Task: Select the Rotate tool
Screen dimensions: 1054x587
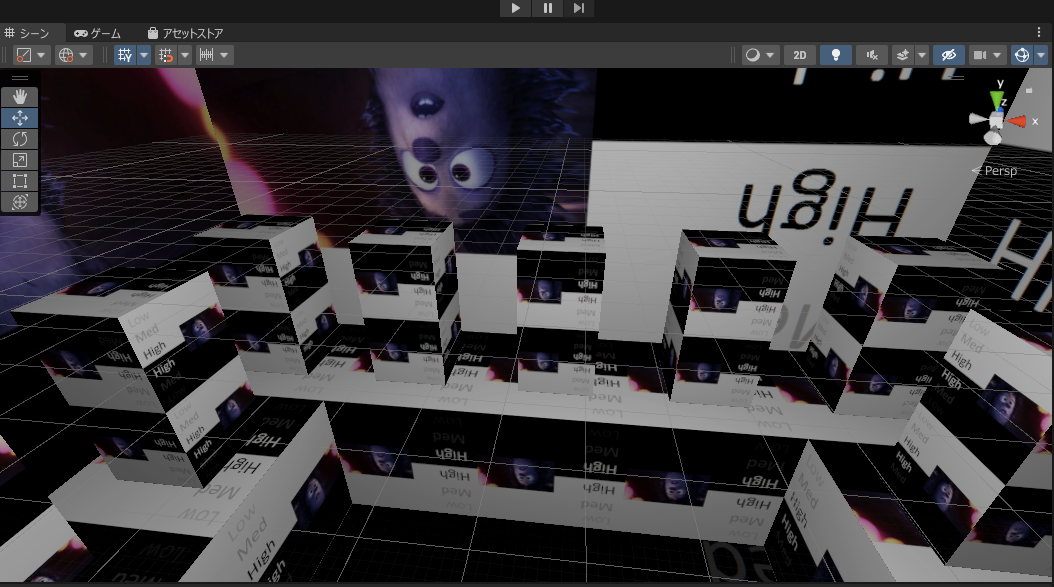Action: click(19, 139)
